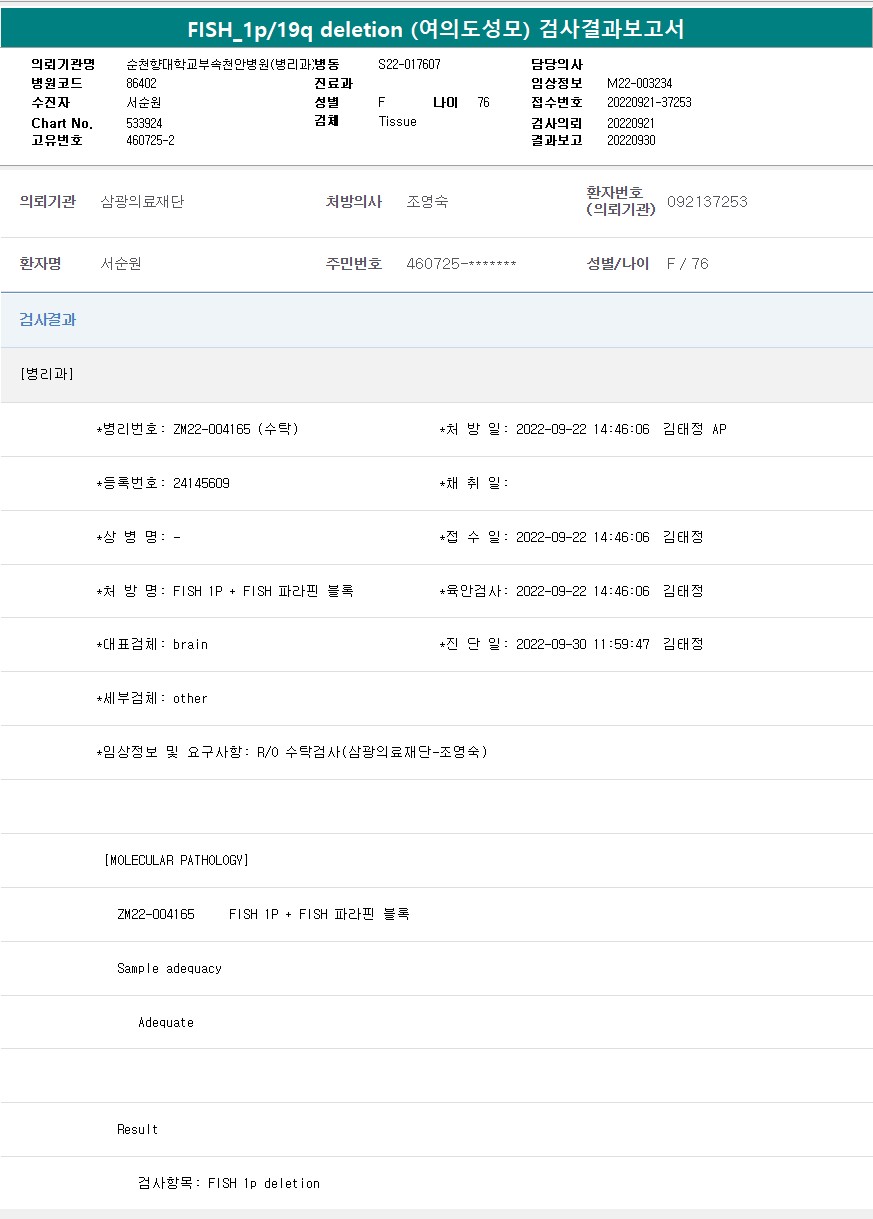Select prescribing doctor name 조영숙
Viewport: 873px width, 1219px height.
pyautogui.click(x=427, y=202)
